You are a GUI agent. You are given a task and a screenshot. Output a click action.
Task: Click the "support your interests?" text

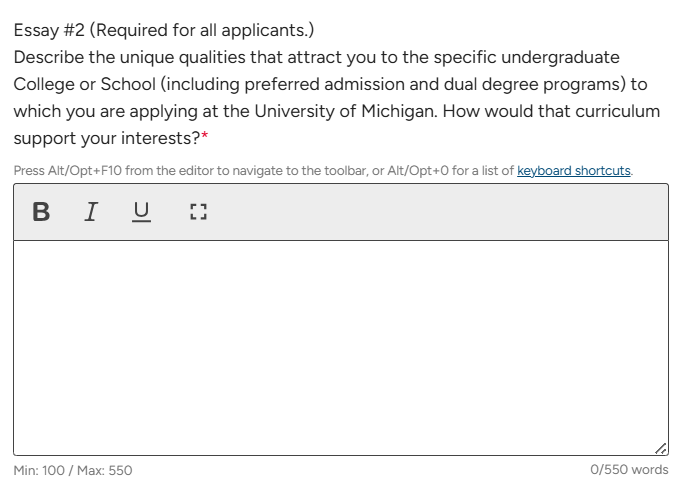click(105, 137)
